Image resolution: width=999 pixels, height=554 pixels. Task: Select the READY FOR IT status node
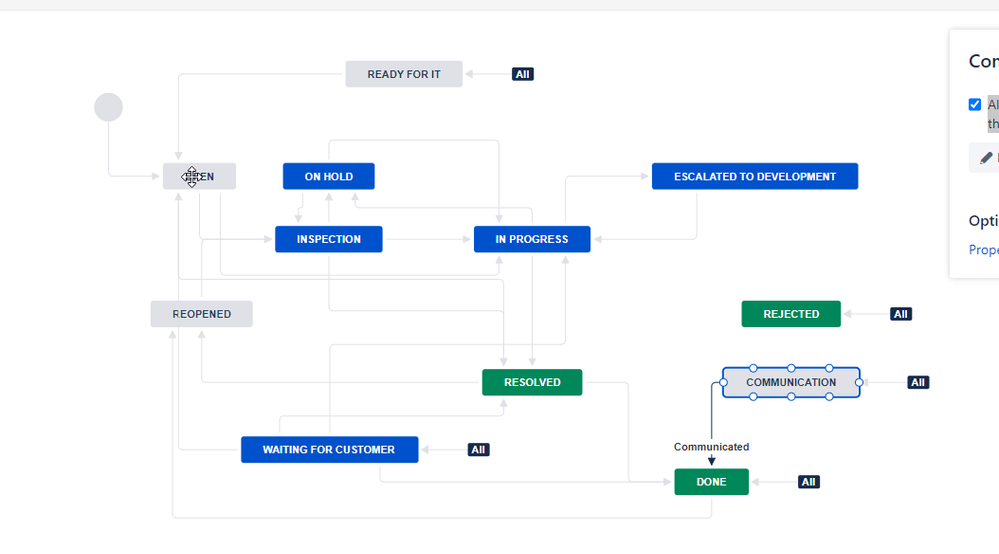(x=404, y=74)
